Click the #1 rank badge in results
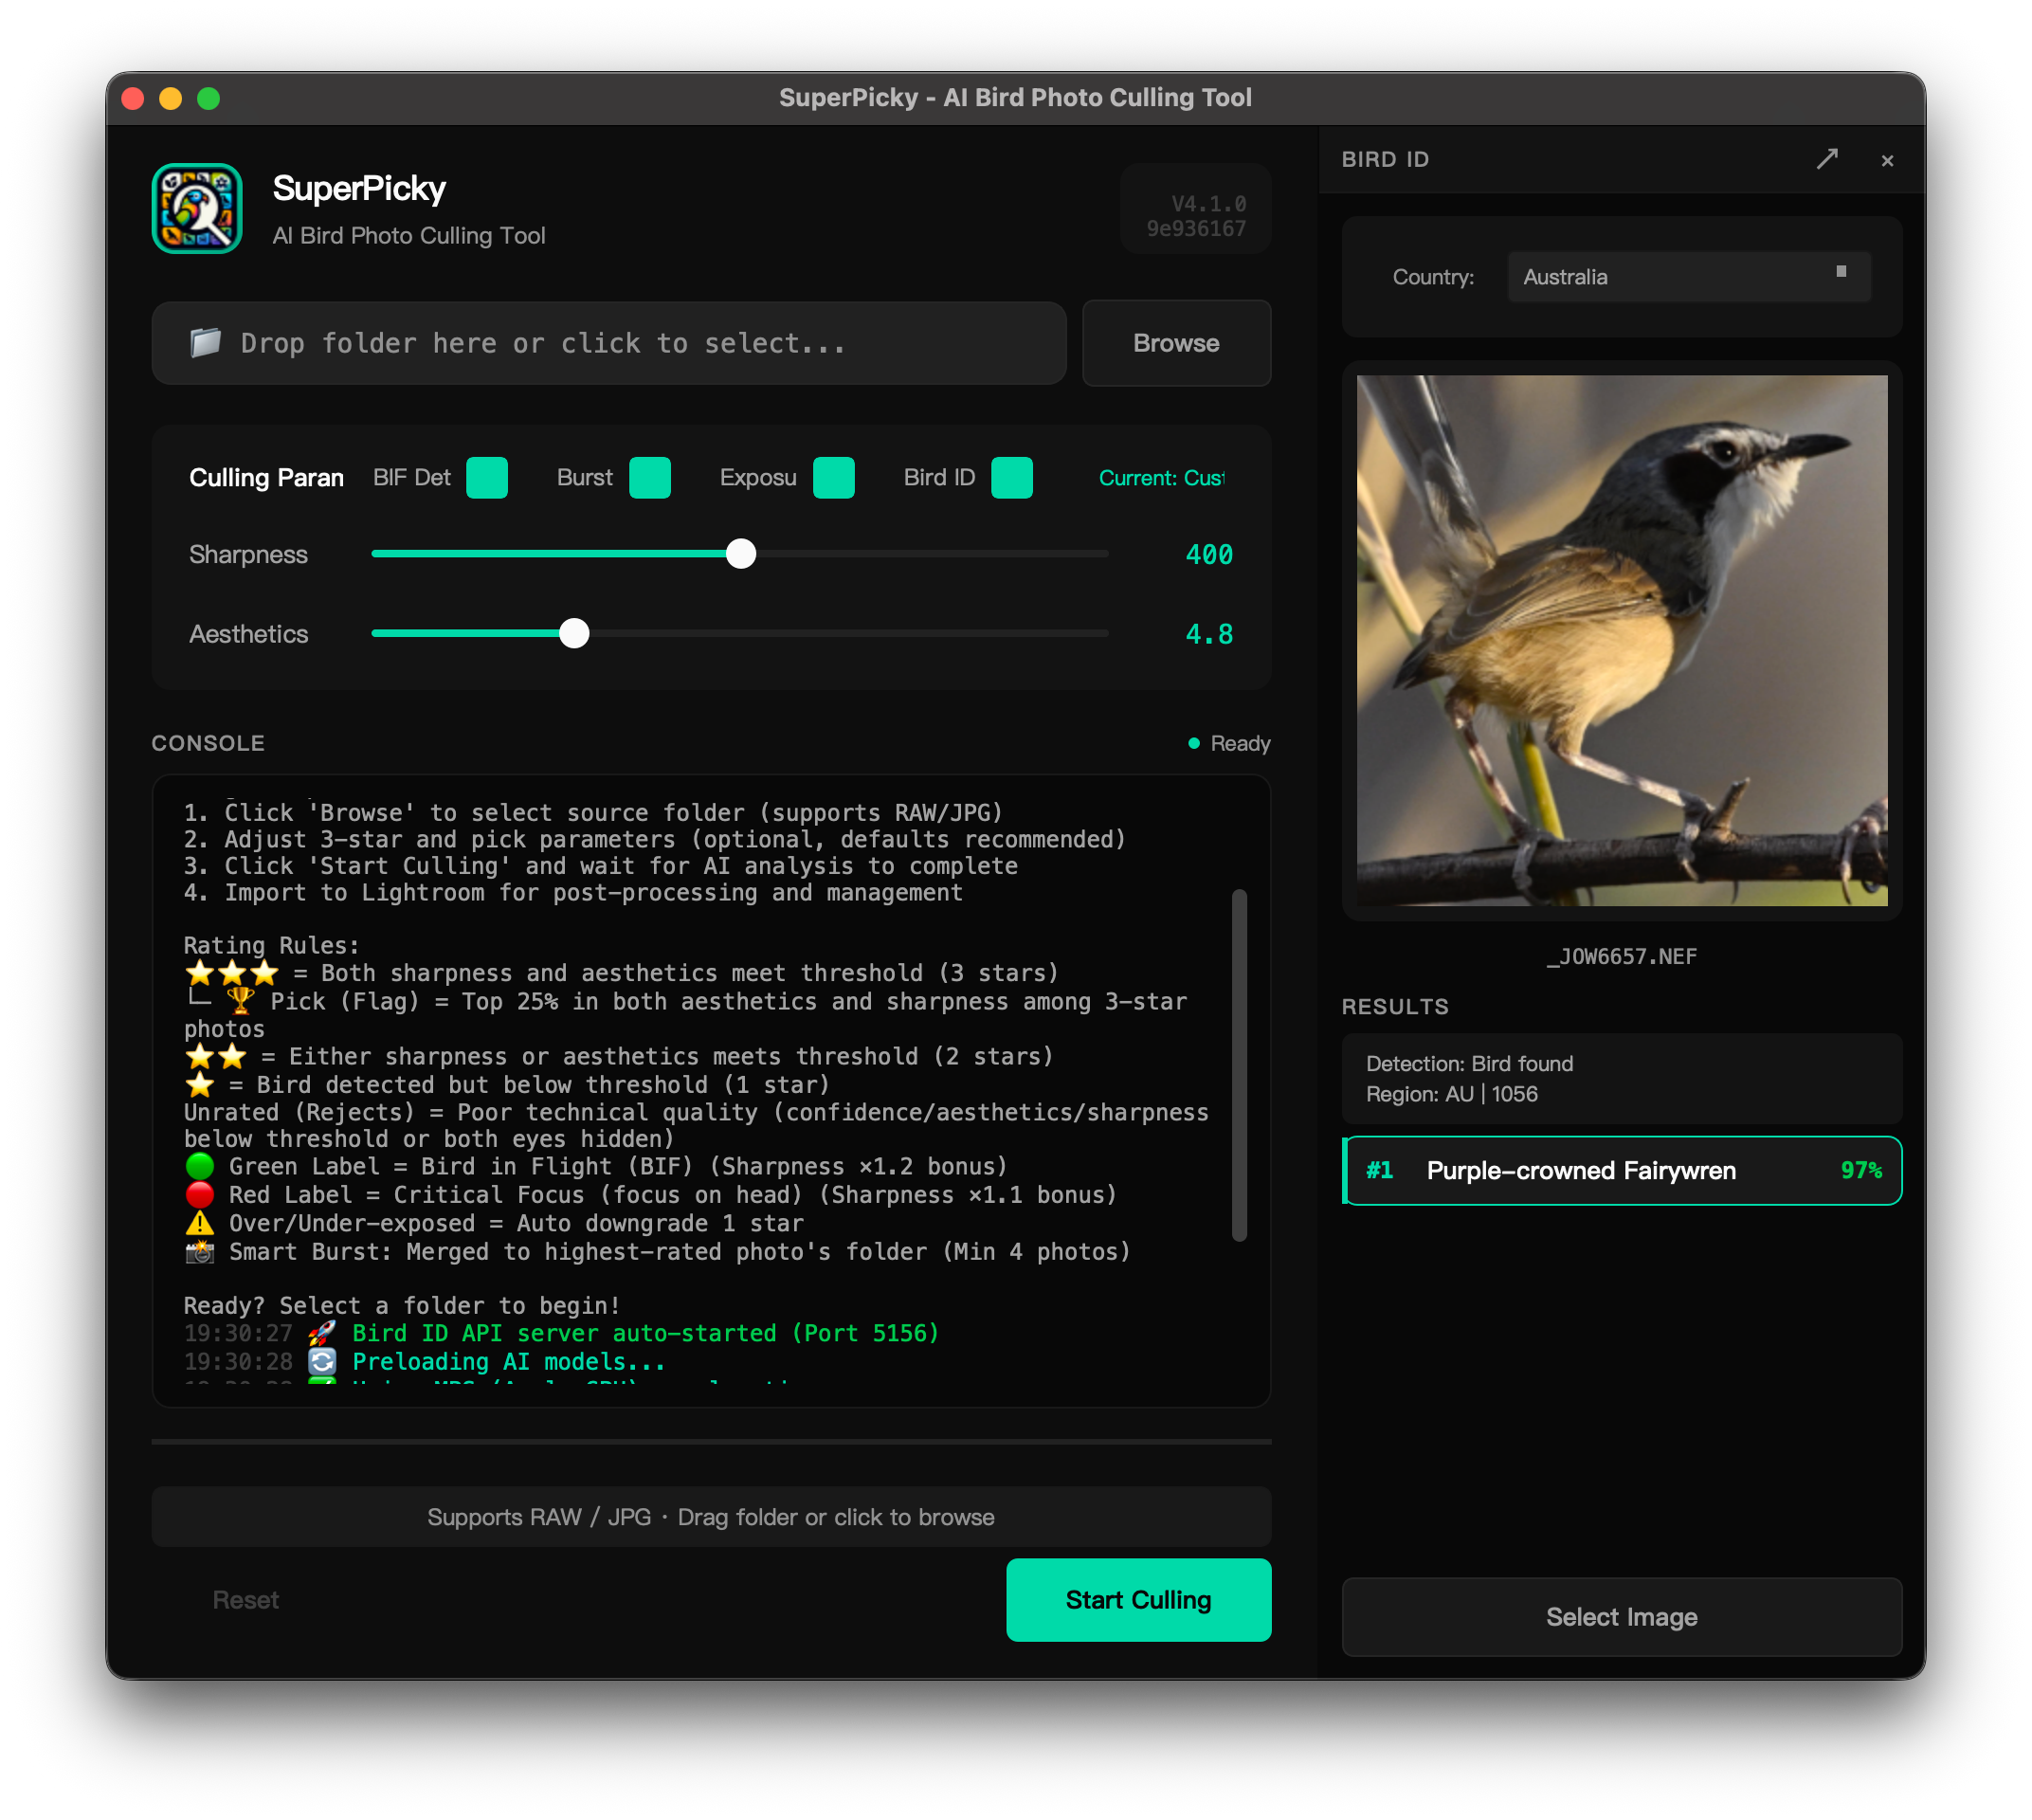The width and height of the screenshot is (2032, 1820). (1382, 1171)
